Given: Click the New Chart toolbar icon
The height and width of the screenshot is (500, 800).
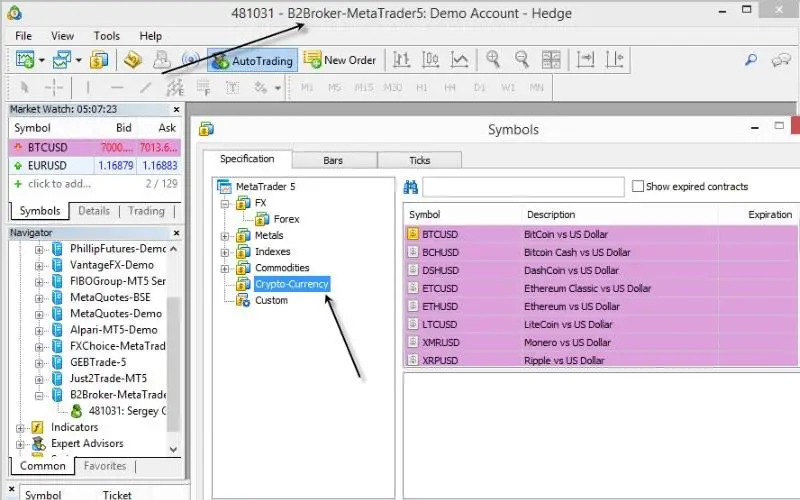Looking at the screenshot, I should point(24,60).
